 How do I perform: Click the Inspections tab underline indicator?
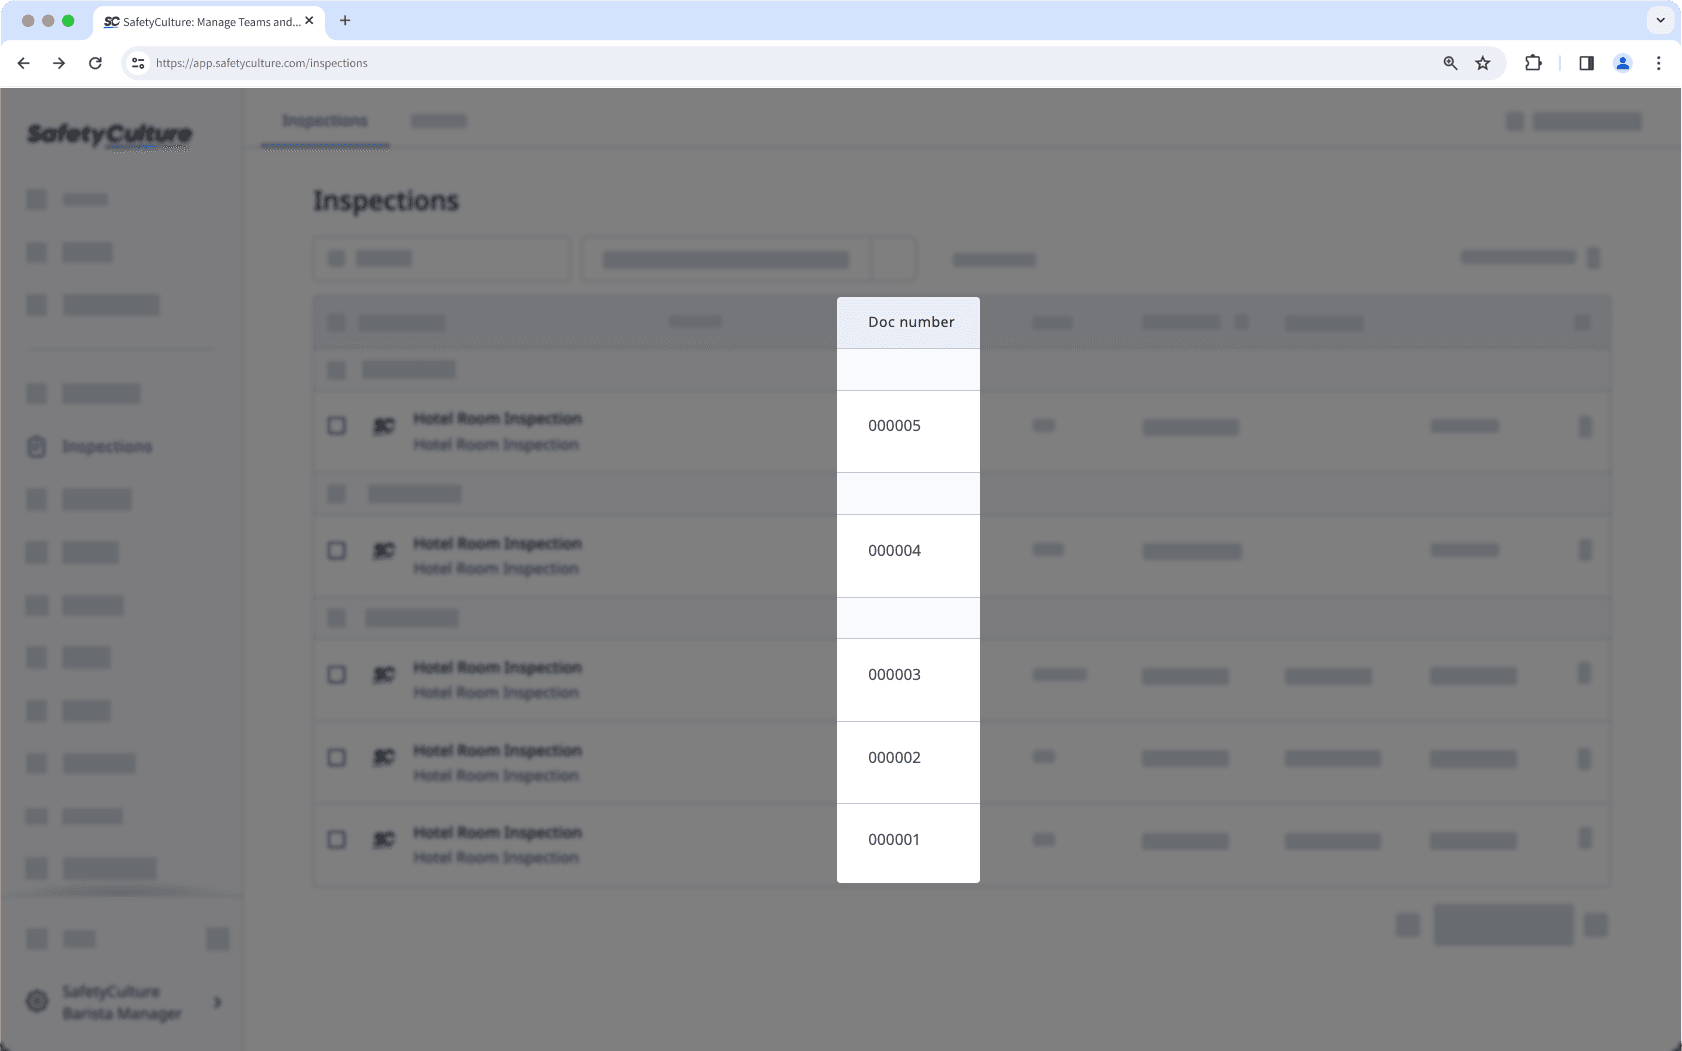(324, 146)
